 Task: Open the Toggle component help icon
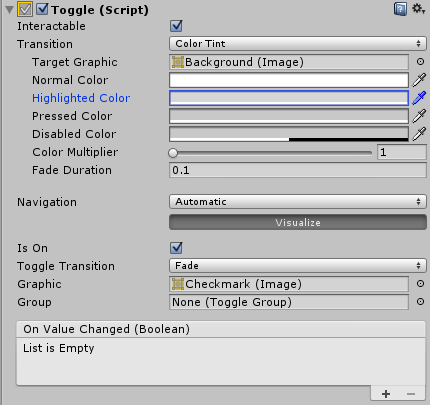(x=400, y=9)
